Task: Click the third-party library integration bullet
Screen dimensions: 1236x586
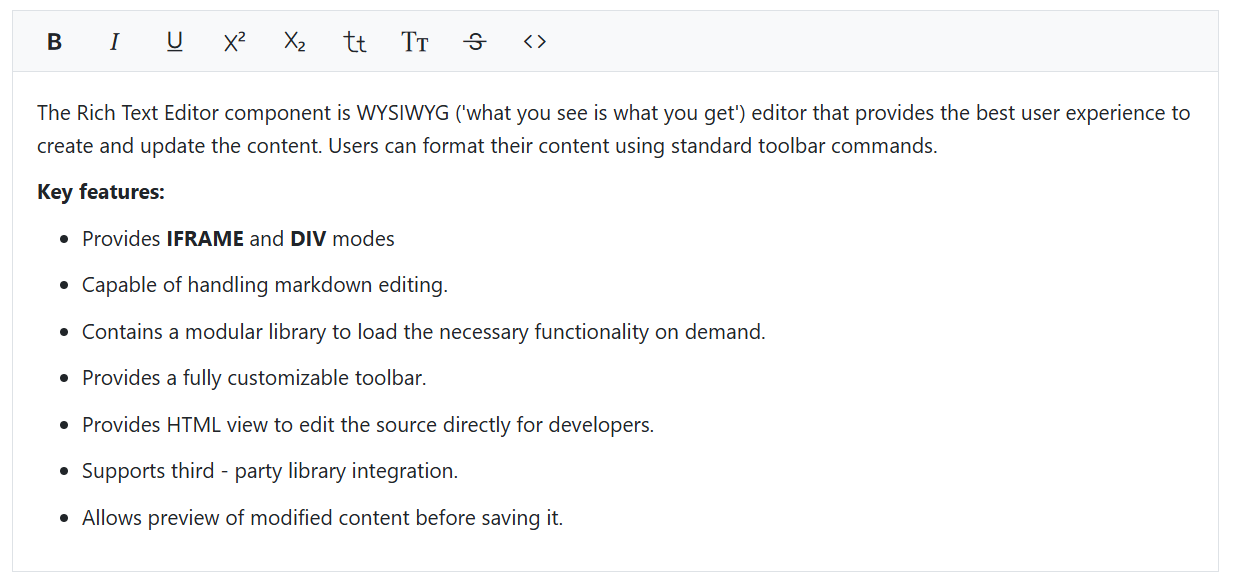Action: tap(269, 470)
